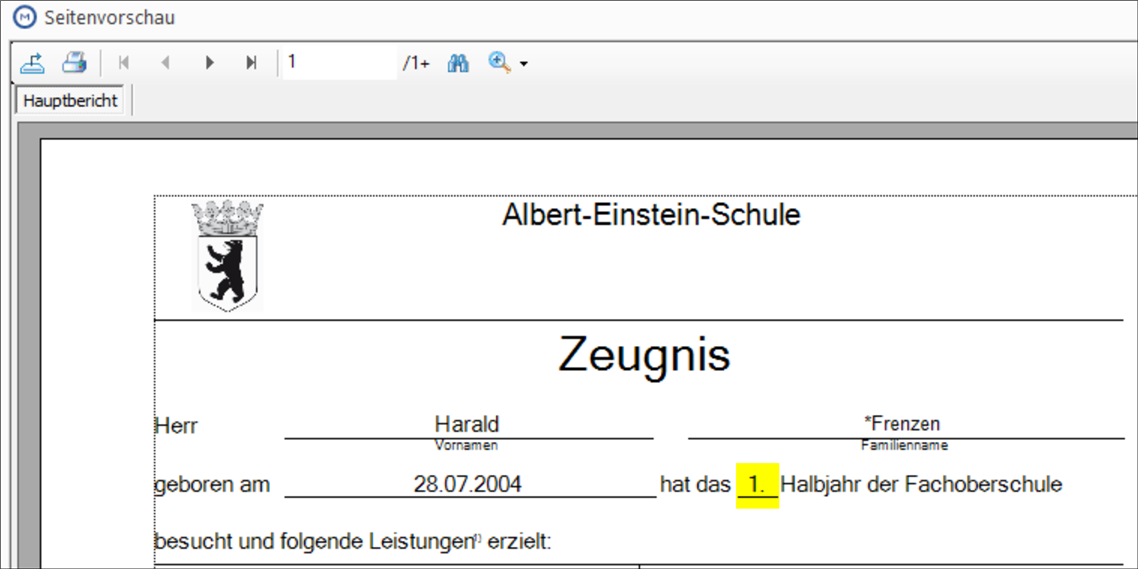Click the Vornamen caption
This screenshot has width=1138, height=569.
click(466, 446)
